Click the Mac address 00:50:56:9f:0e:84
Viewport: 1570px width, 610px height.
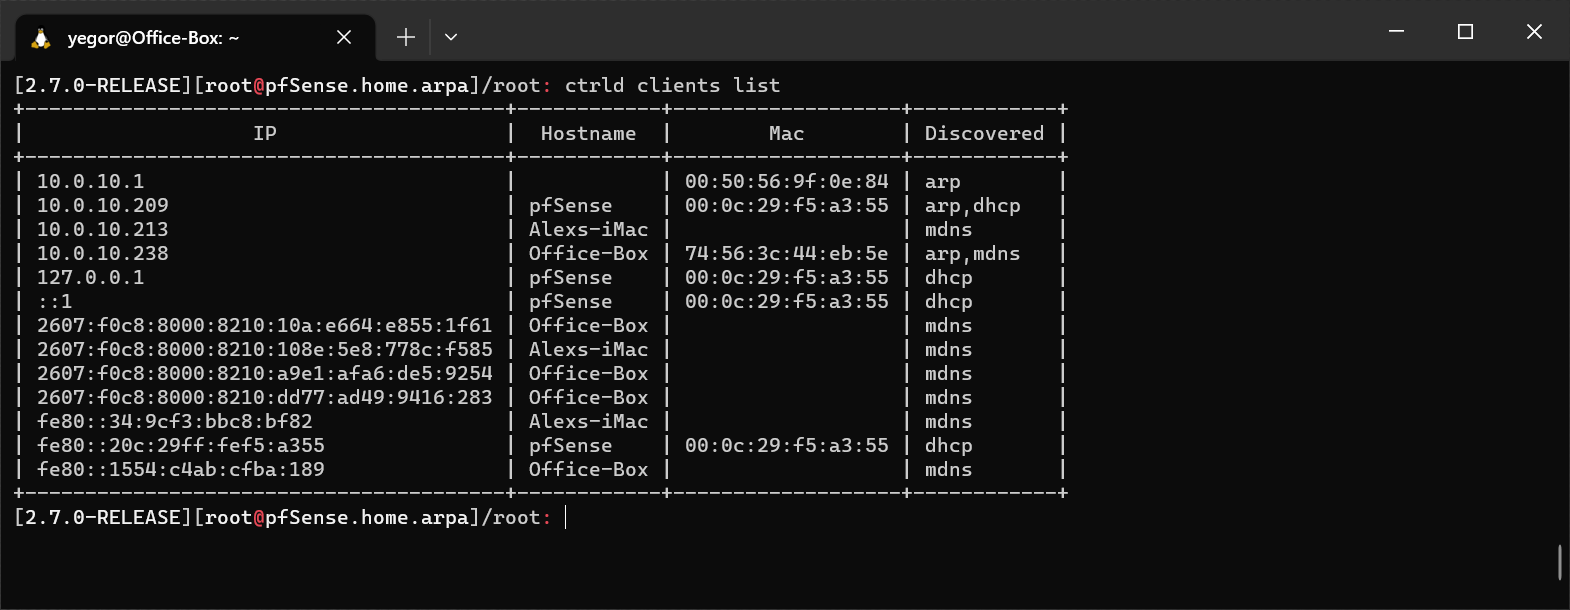point(786,181)
